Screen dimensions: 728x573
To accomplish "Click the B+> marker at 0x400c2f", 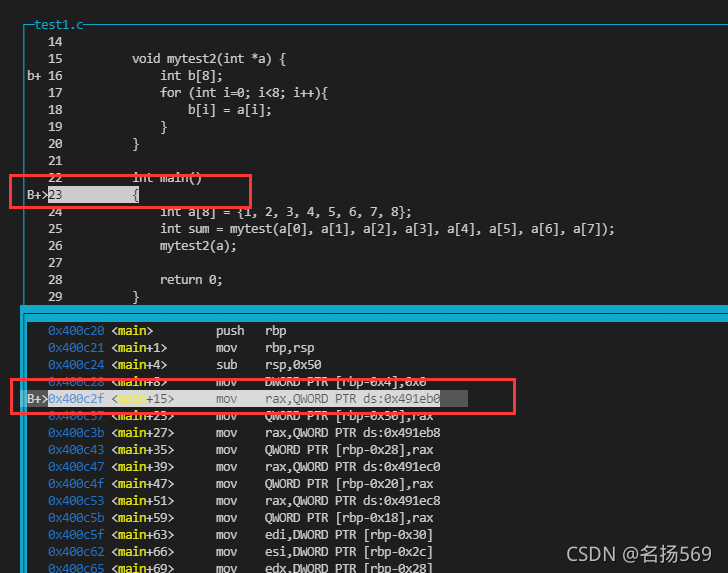I will 37,399.
